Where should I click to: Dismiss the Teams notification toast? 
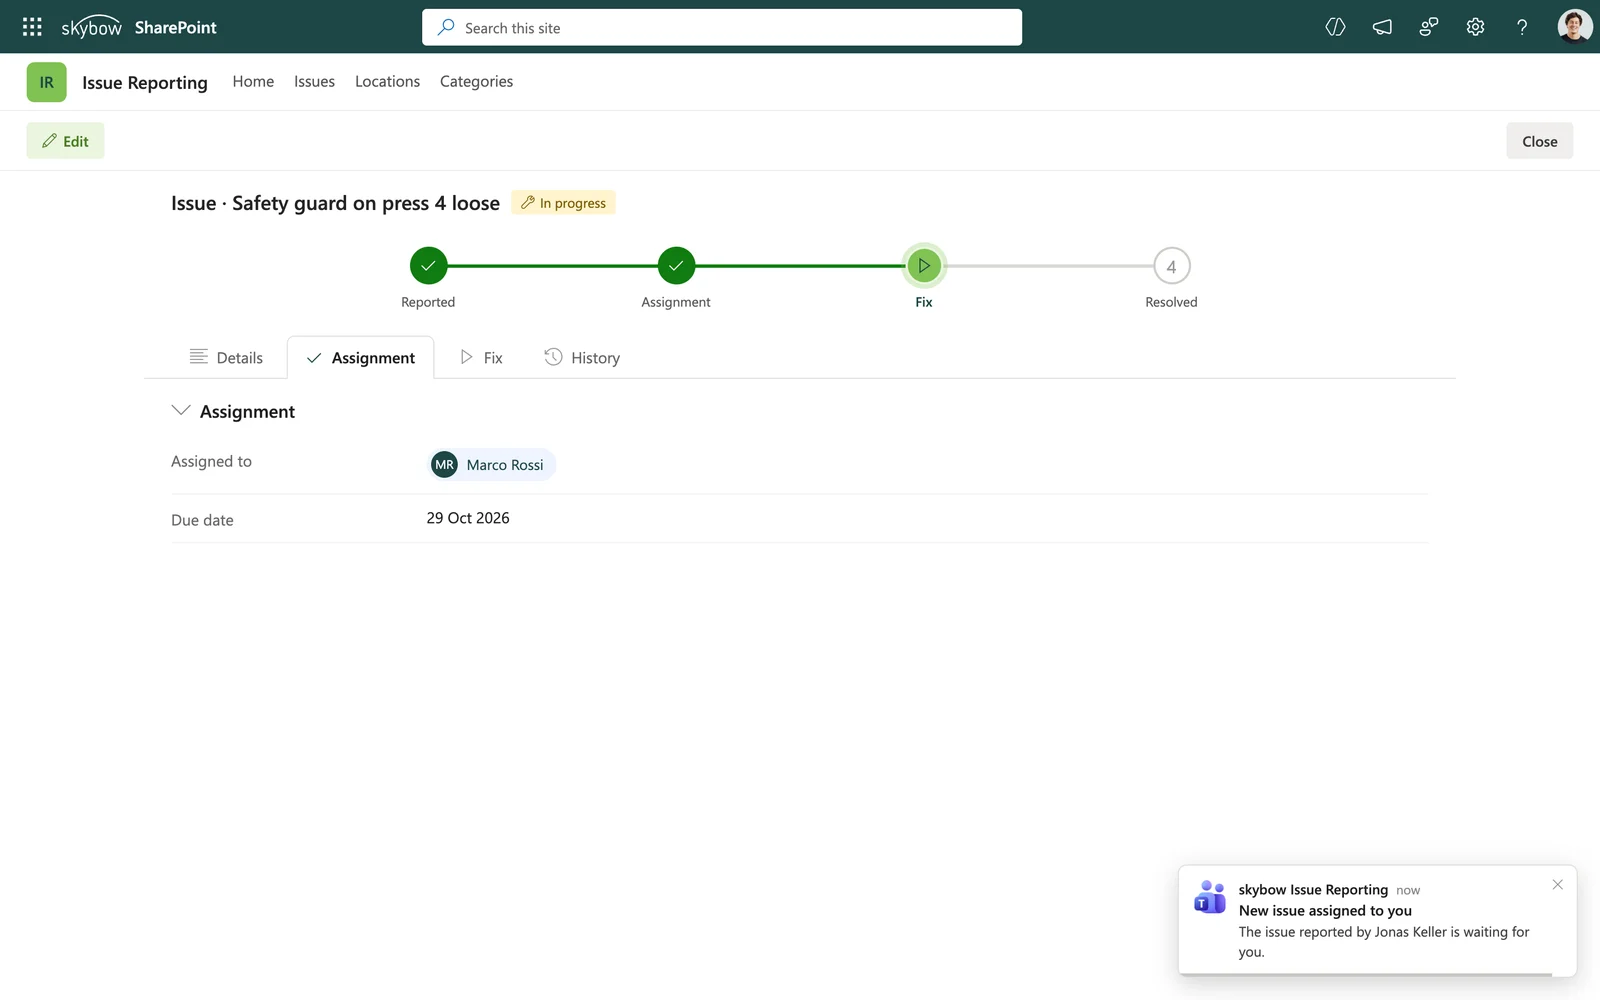pos(1557,884)
